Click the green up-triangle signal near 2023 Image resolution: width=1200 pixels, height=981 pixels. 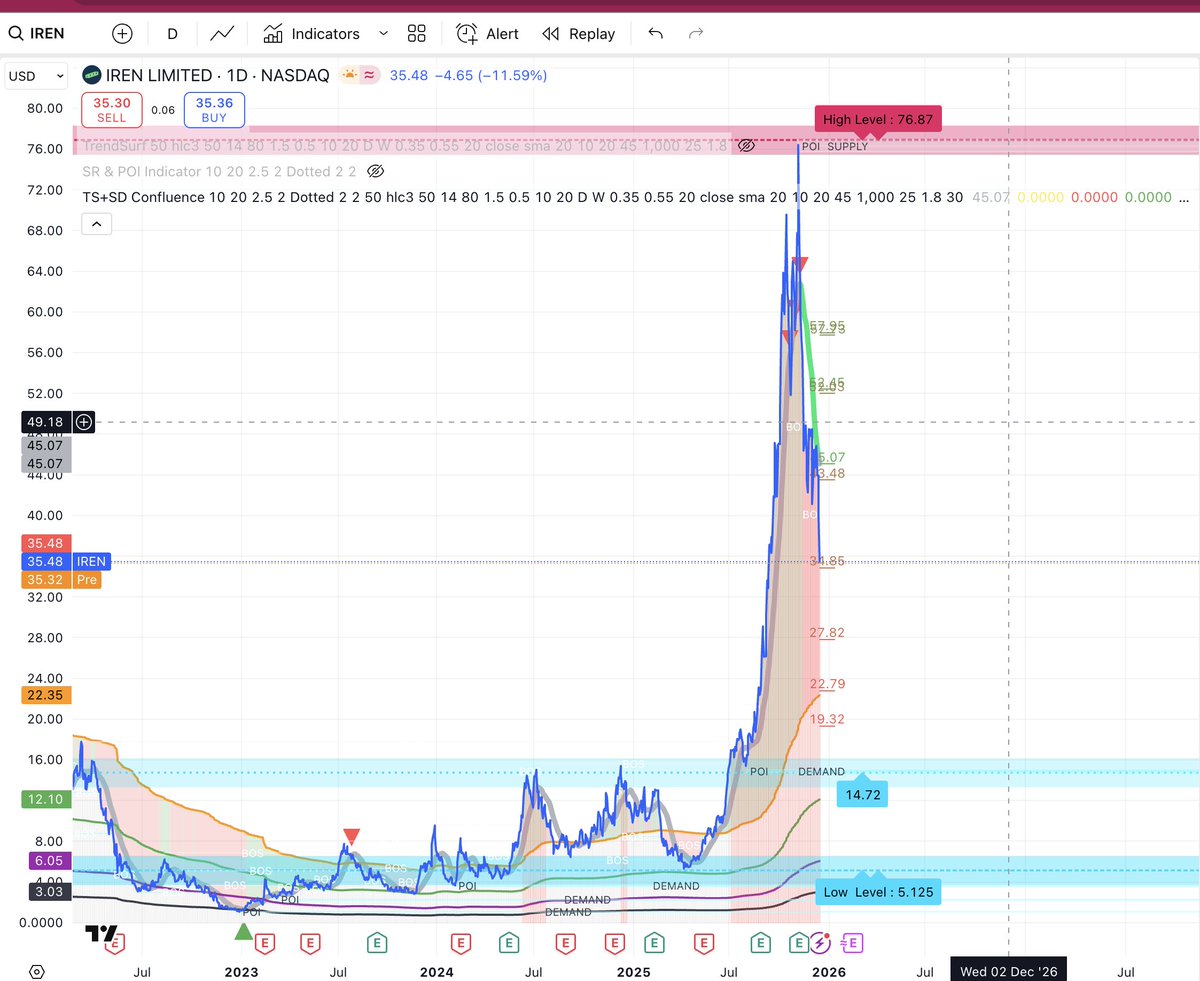(x=243, y=931)
